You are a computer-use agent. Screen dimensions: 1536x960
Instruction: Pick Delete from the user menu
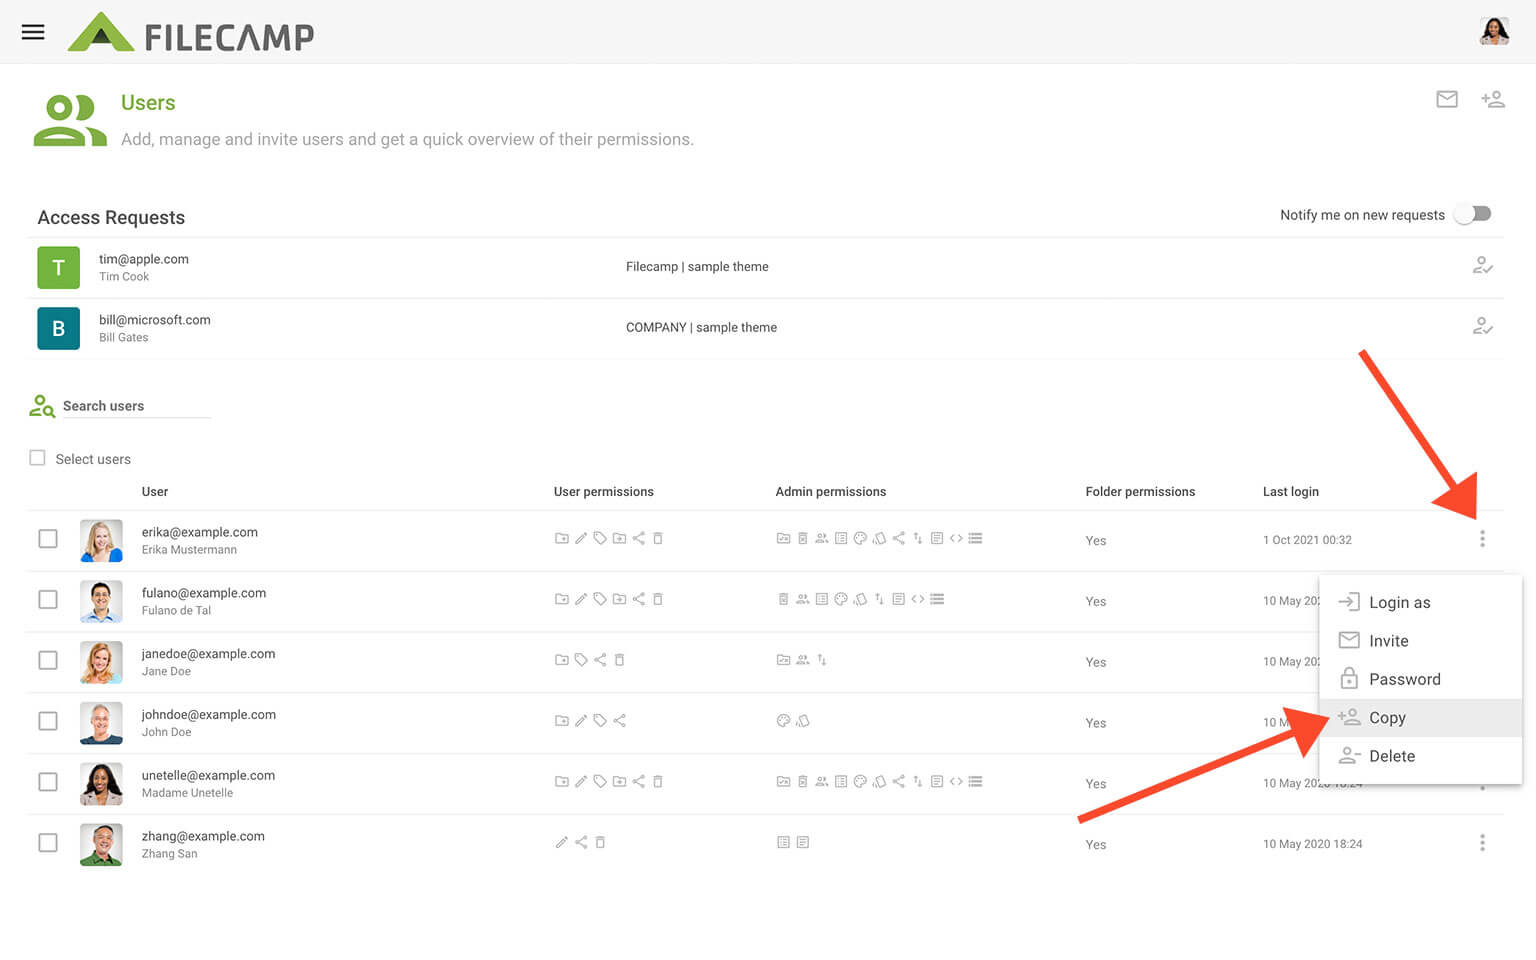1391,756
